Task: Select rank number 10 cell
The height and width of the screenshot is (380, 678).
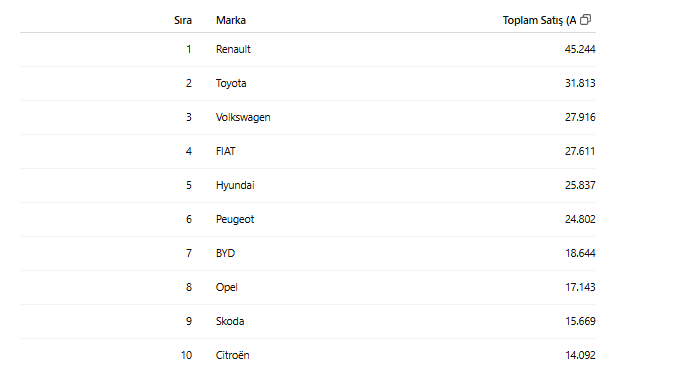Action: pos(186,355)
